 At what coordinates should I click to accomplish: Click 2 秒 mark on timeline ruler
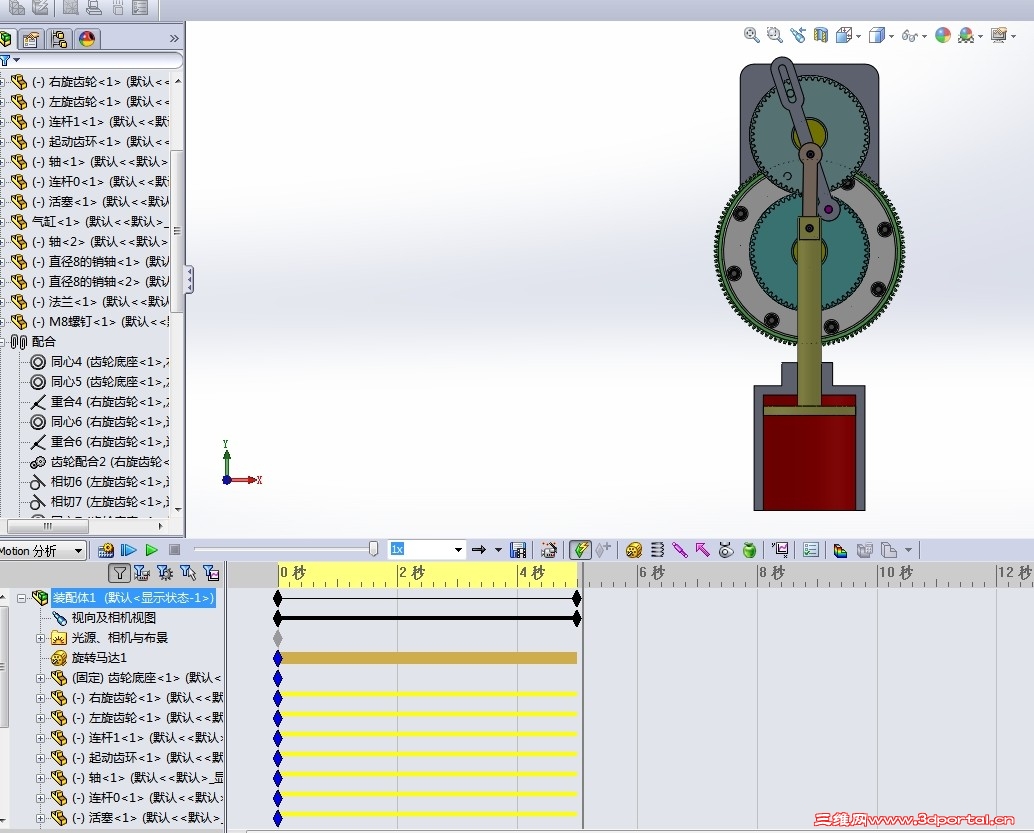click(x=411, y=572)
